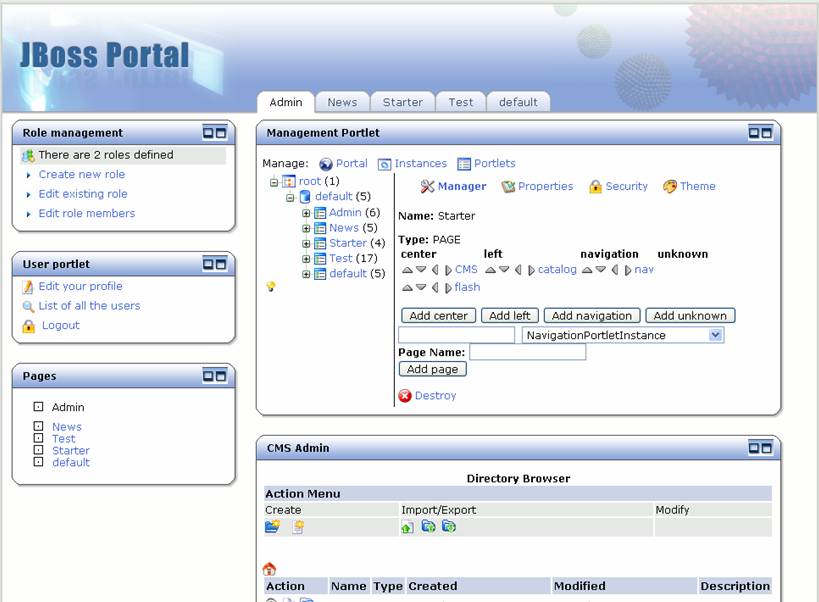Move CMS portlet down with the down arrow
Screen dimensions: 819x602
coord(420,270)
